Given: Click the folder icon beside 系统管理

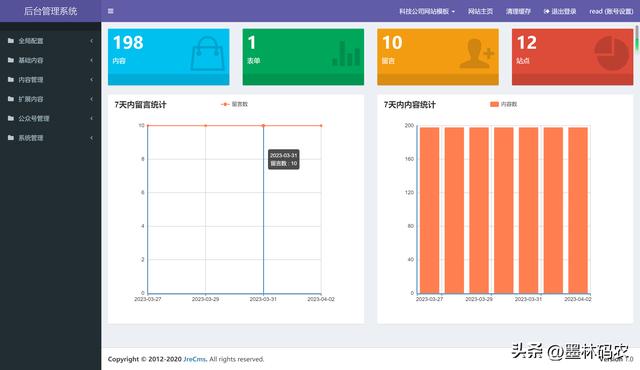Looking at the screenshot, I should pos(11,138).
